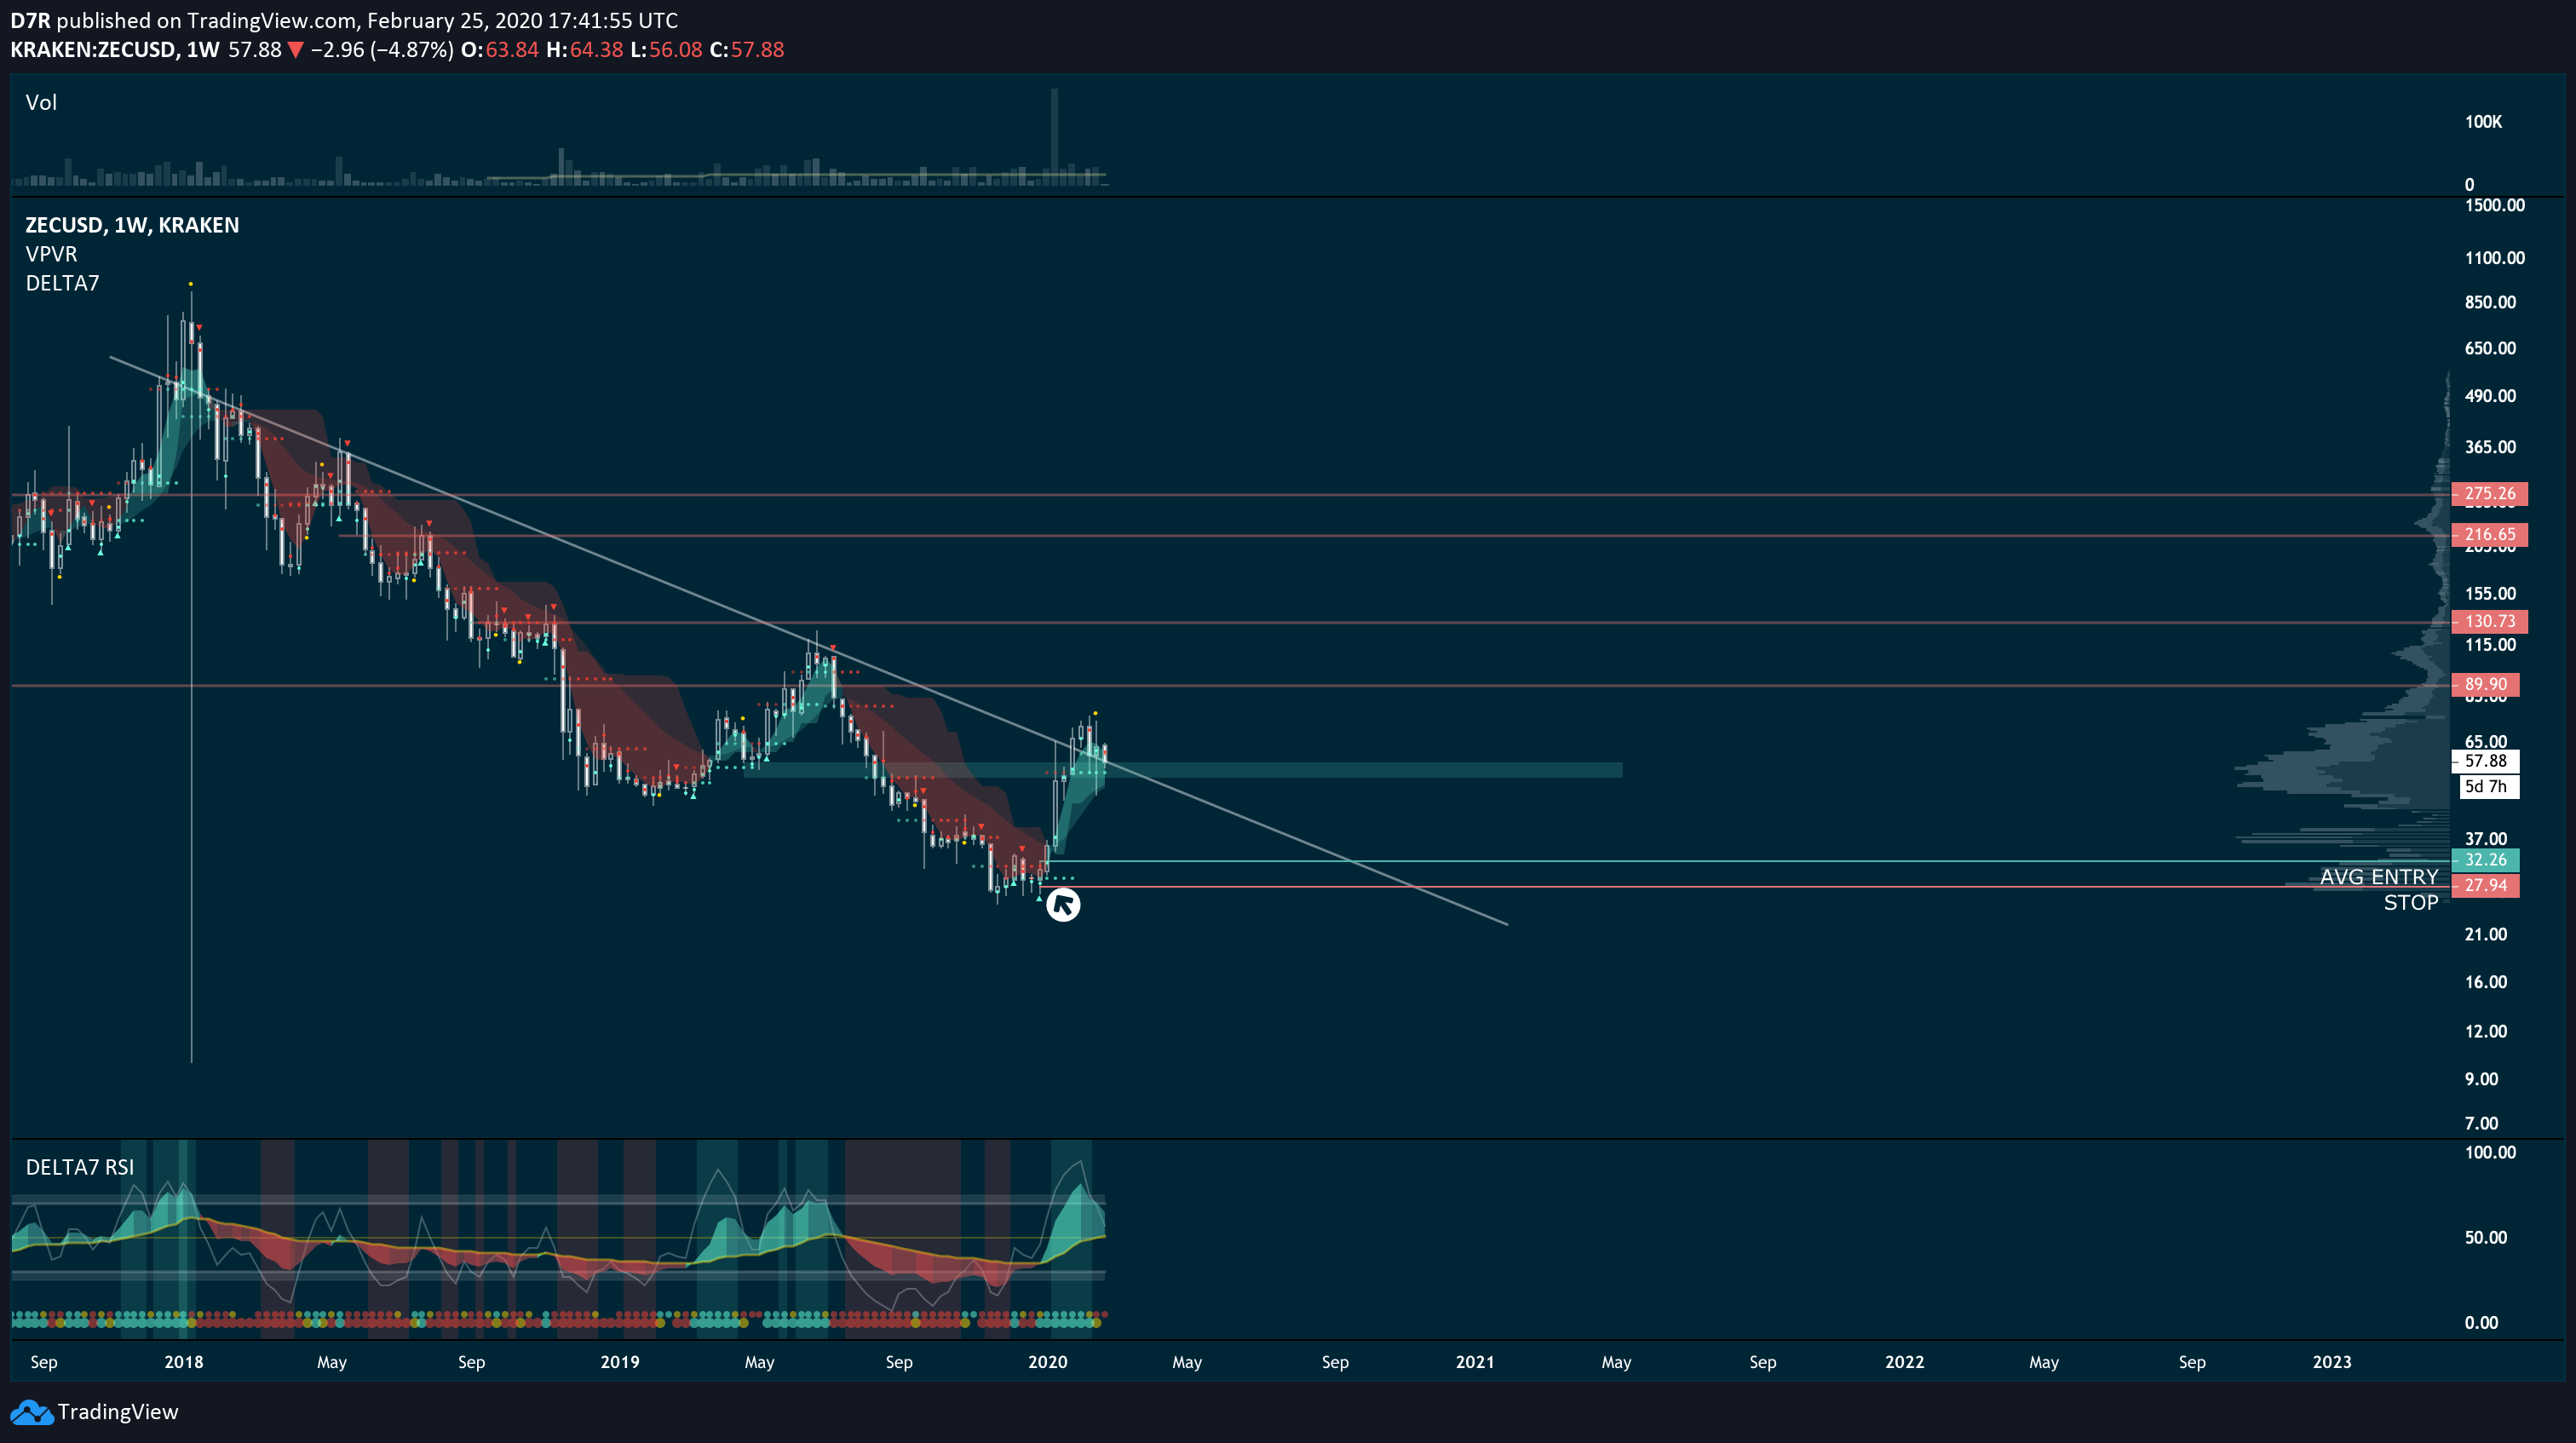2576x1443 pixels.
Task: Click the 37.00 price axis label
Action: click(x=2486, y=839)
